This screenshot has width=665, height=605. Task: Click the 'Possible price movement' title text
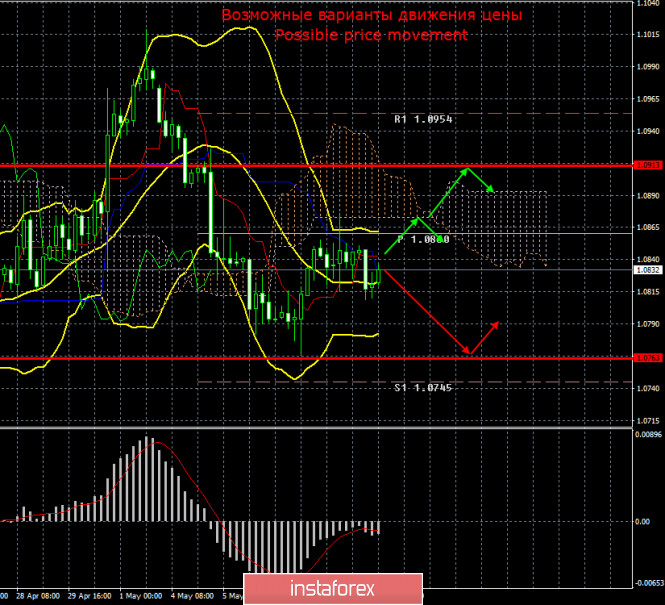pos(372,35)
